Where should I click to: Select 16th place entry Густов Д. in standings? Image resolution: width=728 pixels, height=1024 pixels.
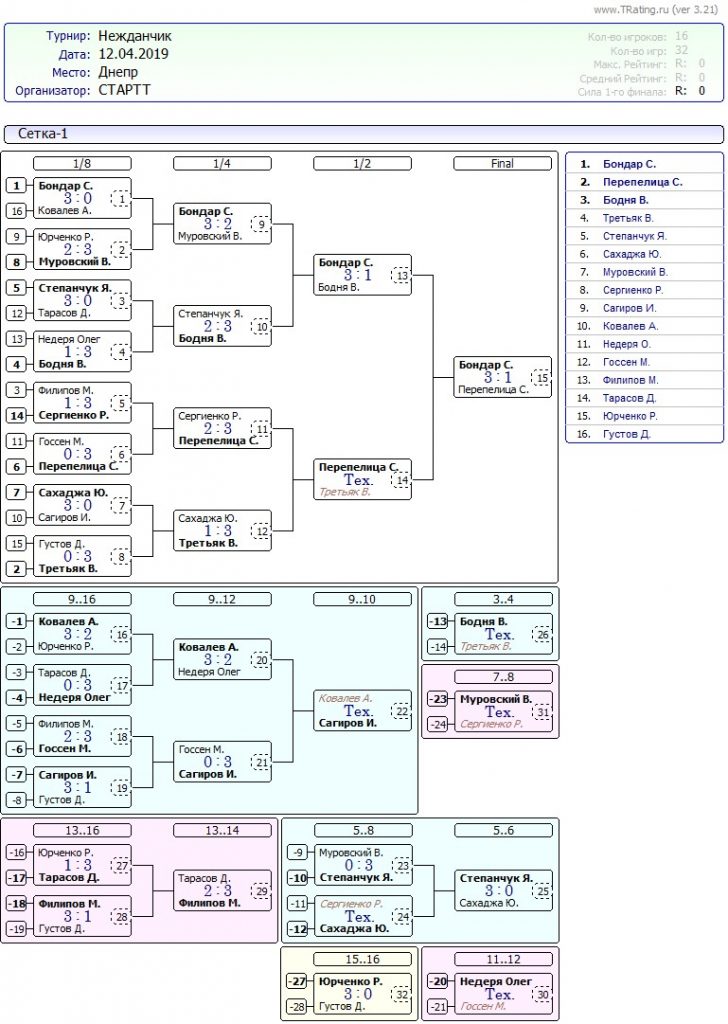click(x=625, y=434)
